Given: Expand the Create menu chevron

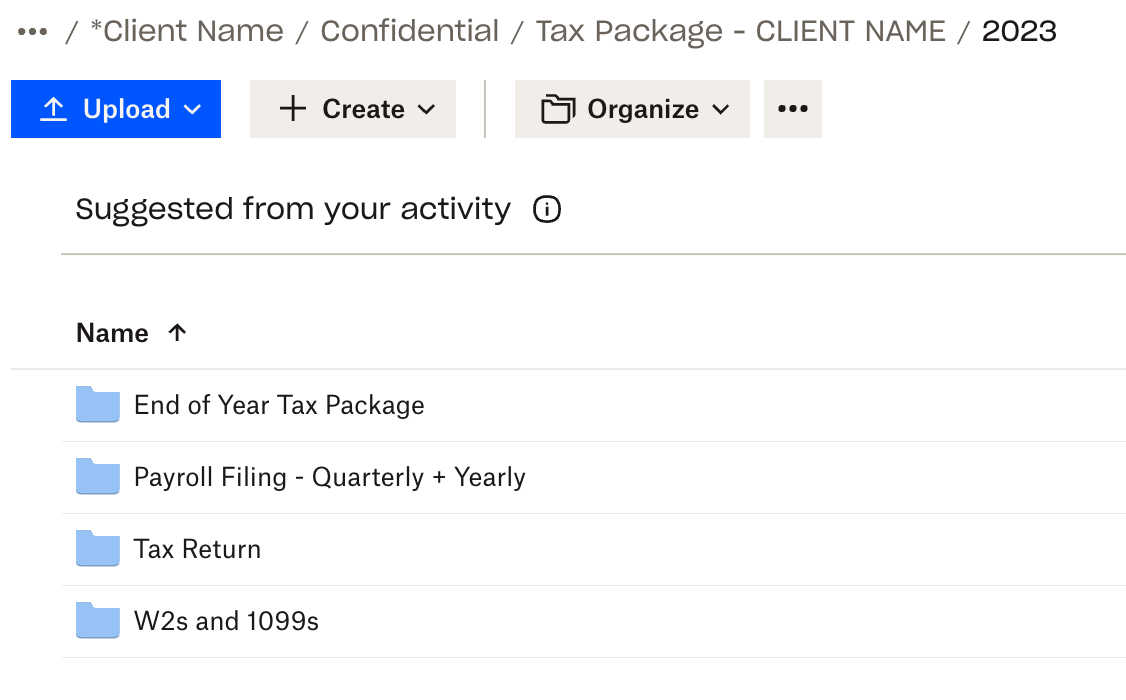Looking at the screenshot, I should click(426, 108).
